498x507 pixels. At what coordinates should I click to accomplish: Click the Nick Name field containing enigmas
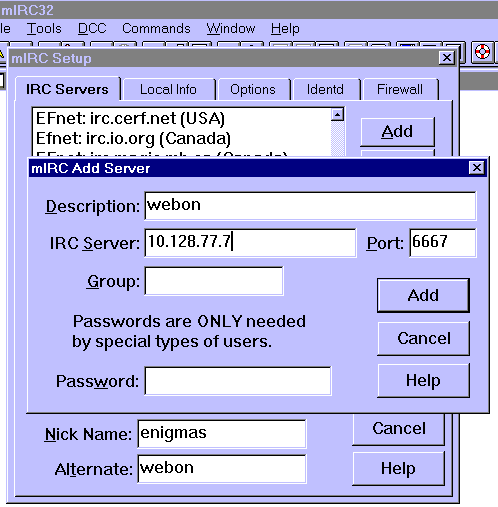[x=222, y=434]
